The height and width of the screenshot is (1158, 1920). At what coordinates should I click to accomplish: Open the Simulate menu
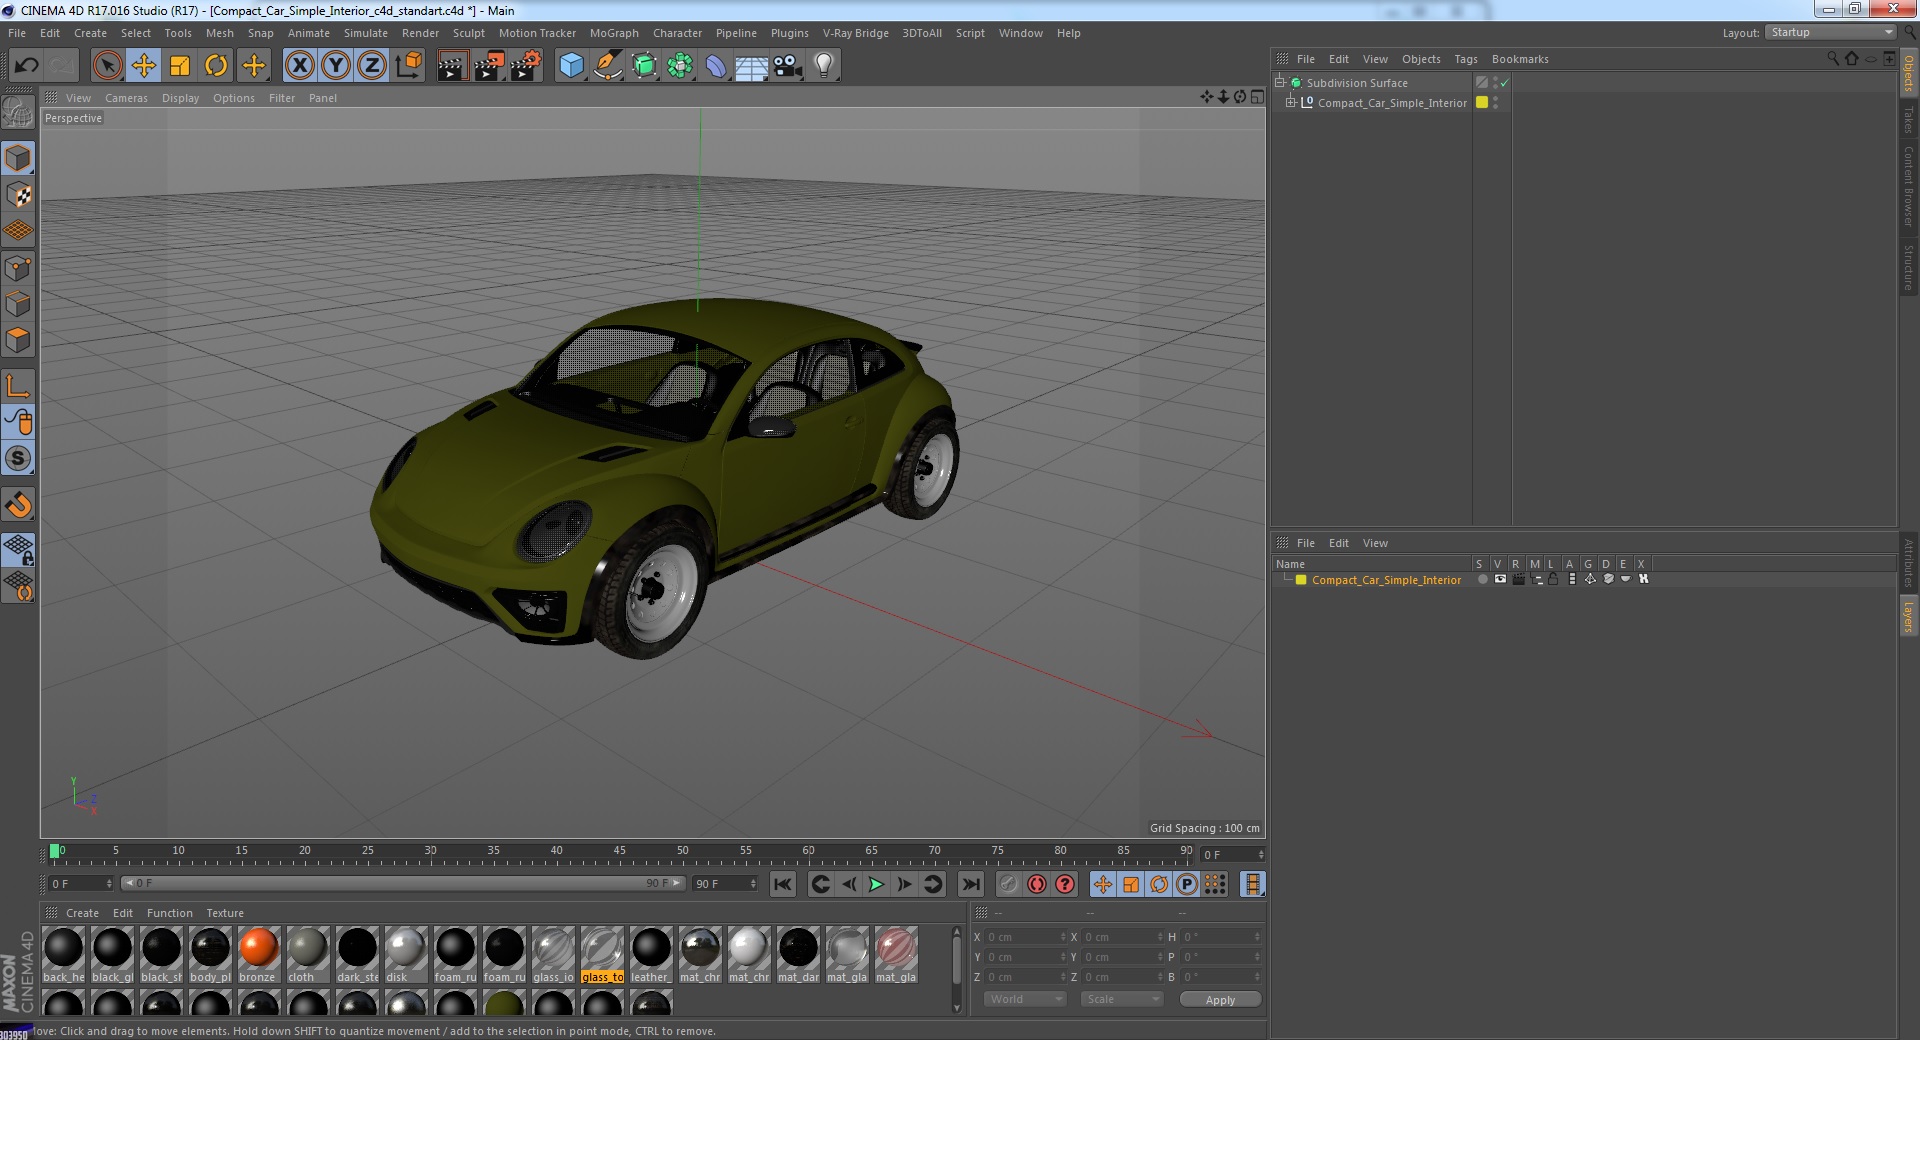pyautogui.click(x=366, y=33)
